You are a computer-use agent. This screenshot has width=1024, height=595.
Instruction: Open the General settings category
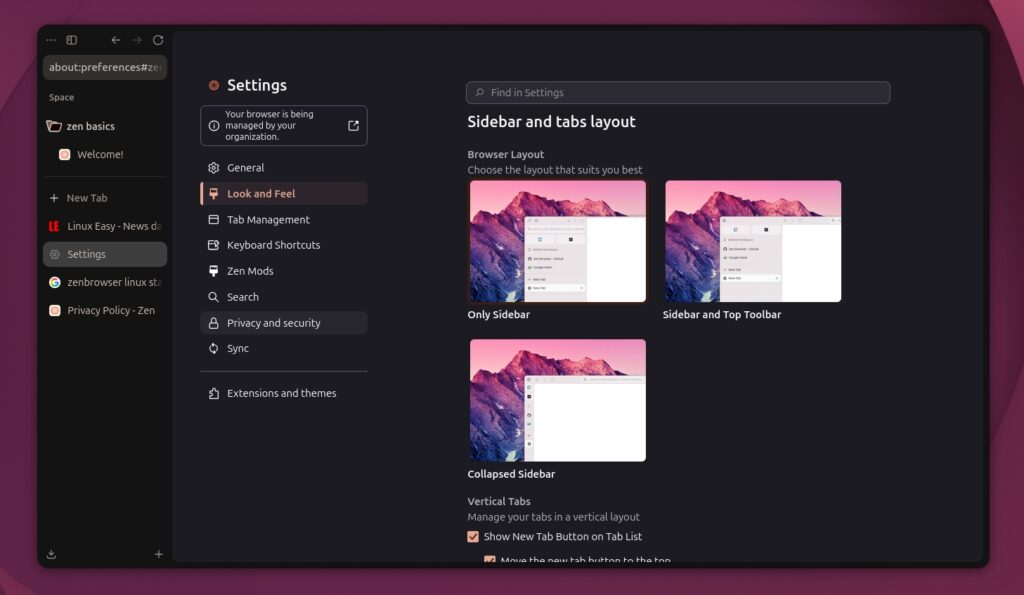point(283,168)
